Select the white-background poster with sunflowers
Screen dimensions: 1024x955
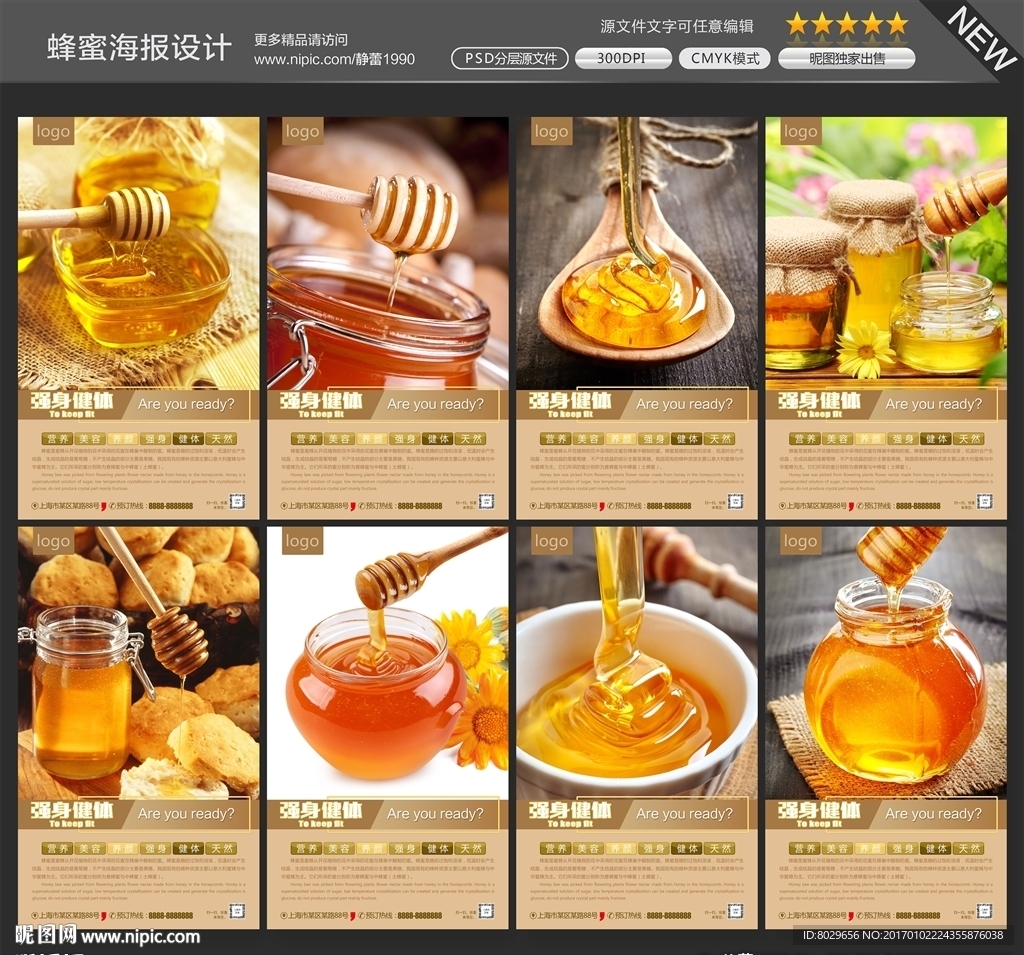pyautogui.click(x=388, y=728)
